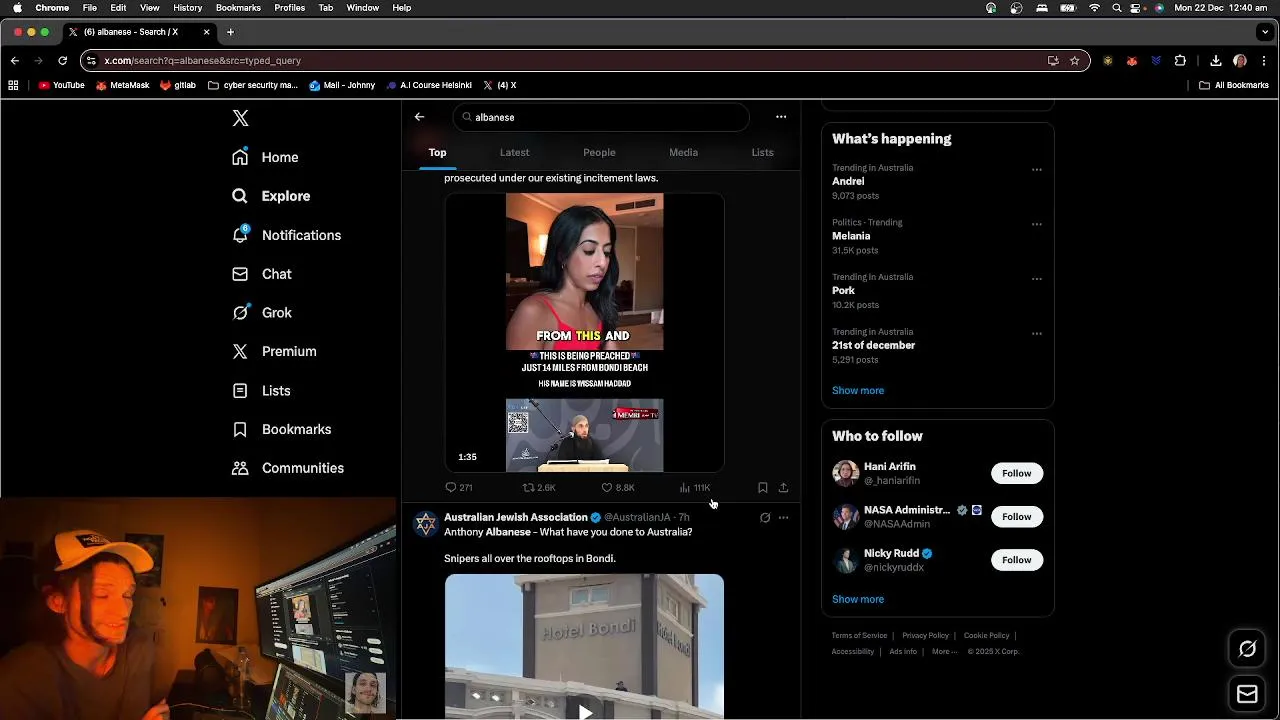Click the X logo in sidebar
Image resolution: width=1280 pixels, height=720 pixels.
coord(240,118)
